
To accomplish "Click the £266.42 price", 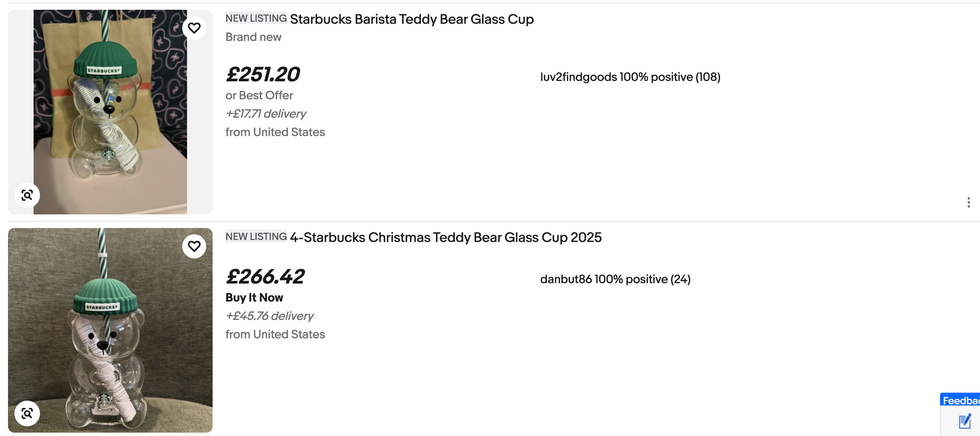I will click(x=265, y=277).
